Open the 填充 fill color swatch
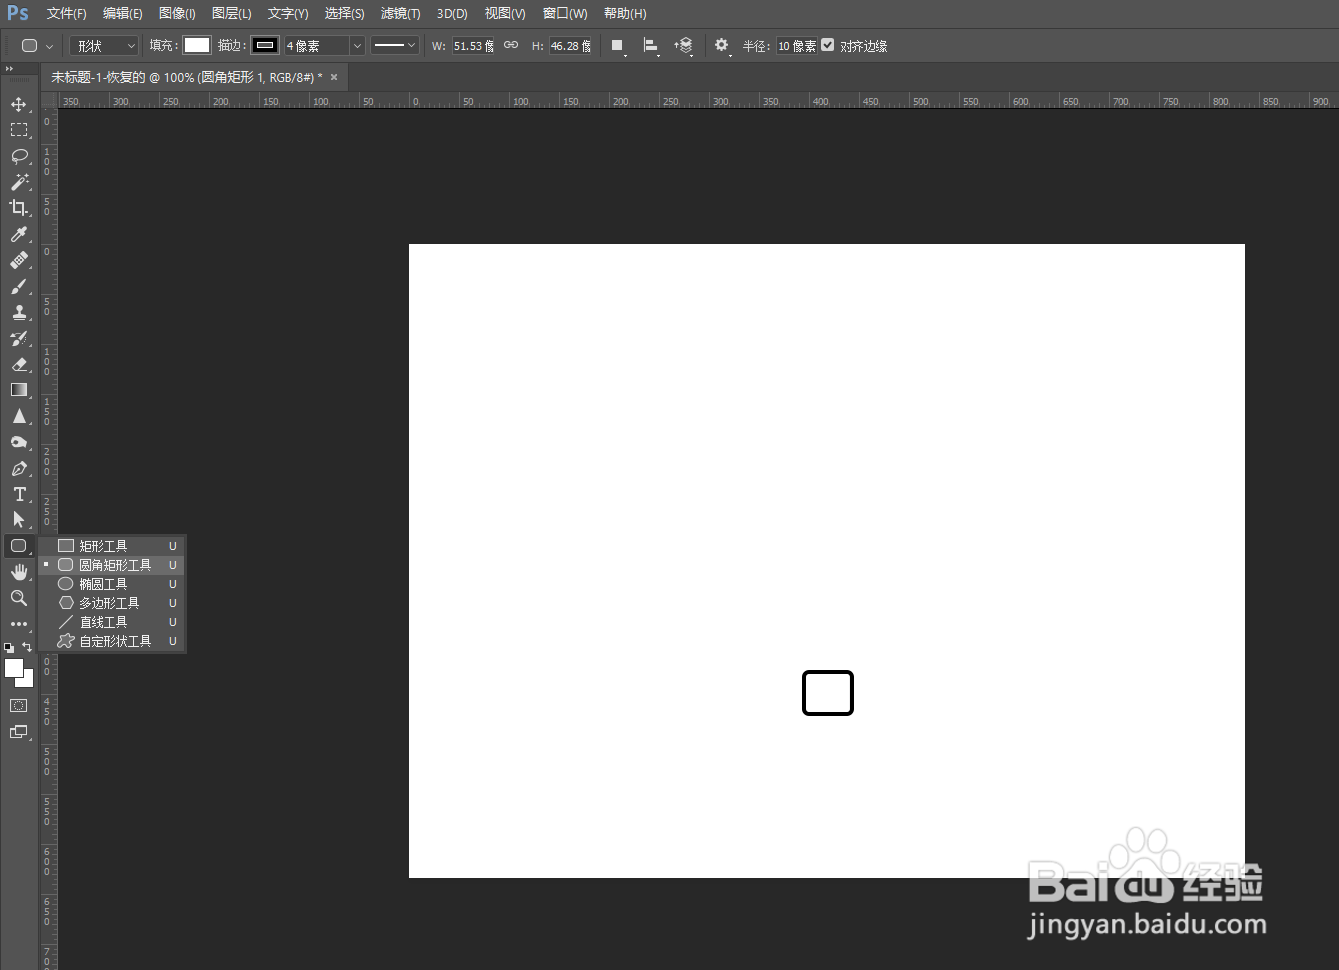This screenshot has height=970, width=1339. 197,45
